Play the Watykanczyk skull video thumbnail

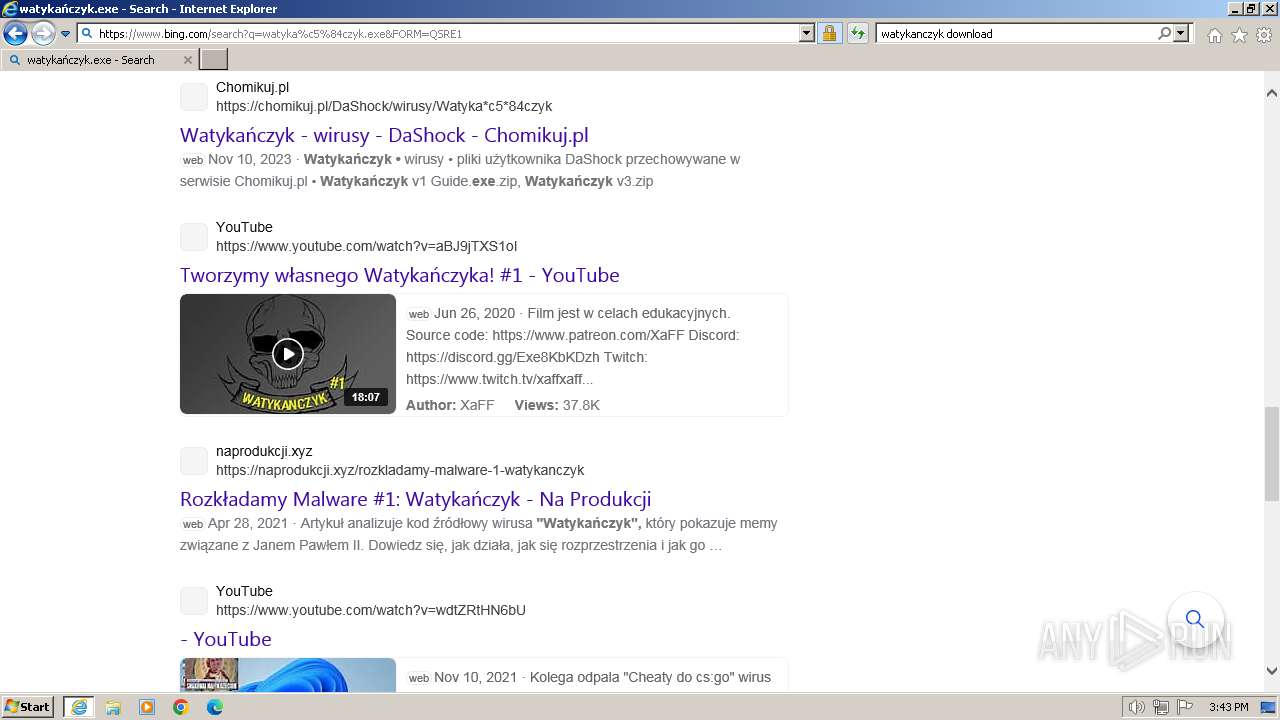tap(288, 354)
